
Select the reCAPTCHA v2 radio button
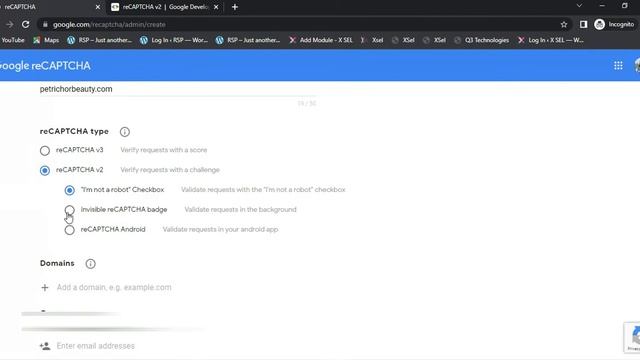point(45,170)
